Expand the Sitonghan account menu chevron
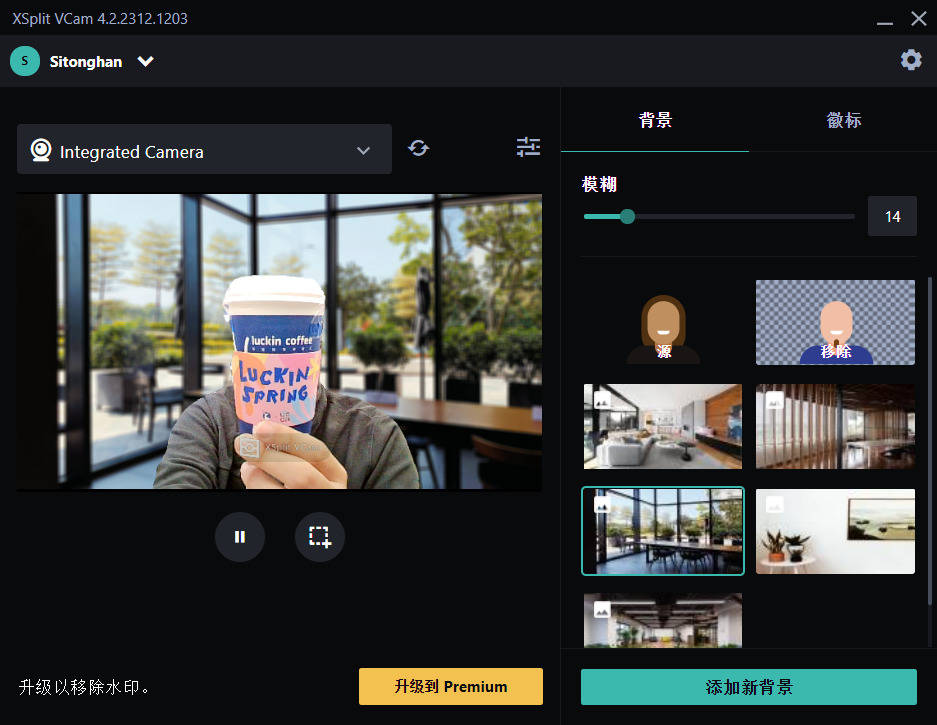 click(145, 62)
